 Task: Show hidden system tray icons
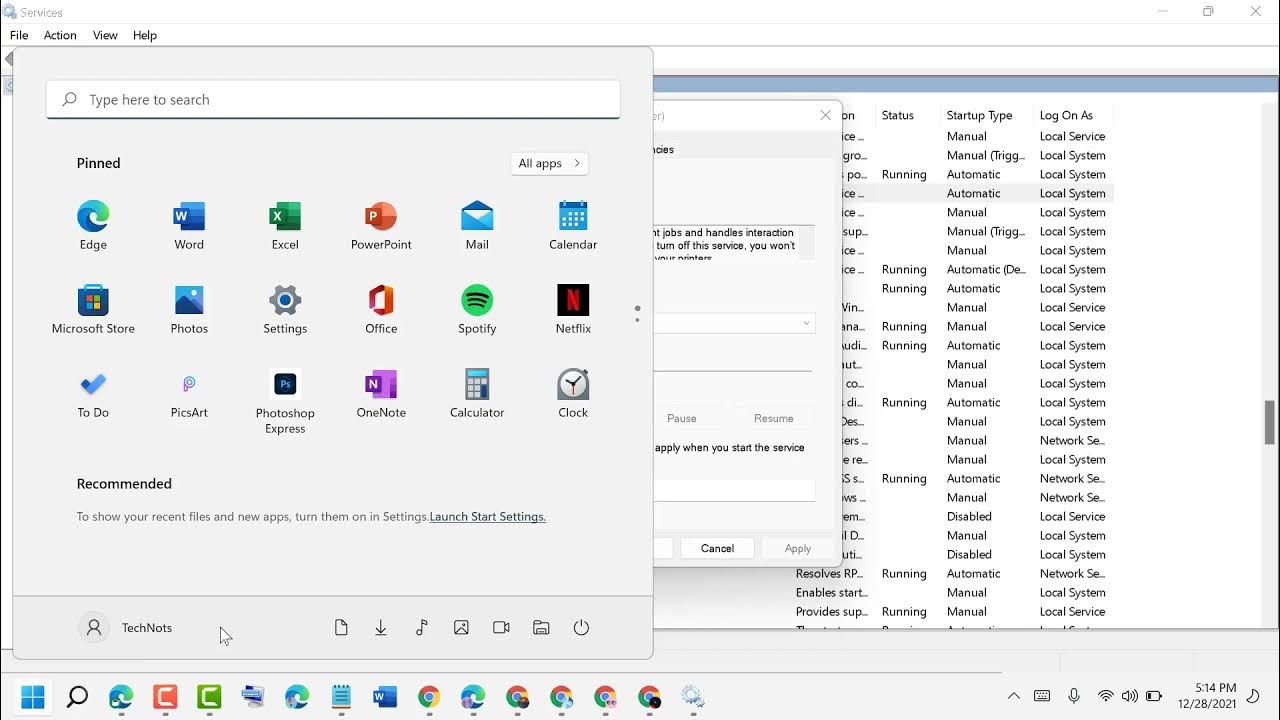(1014, 696)
